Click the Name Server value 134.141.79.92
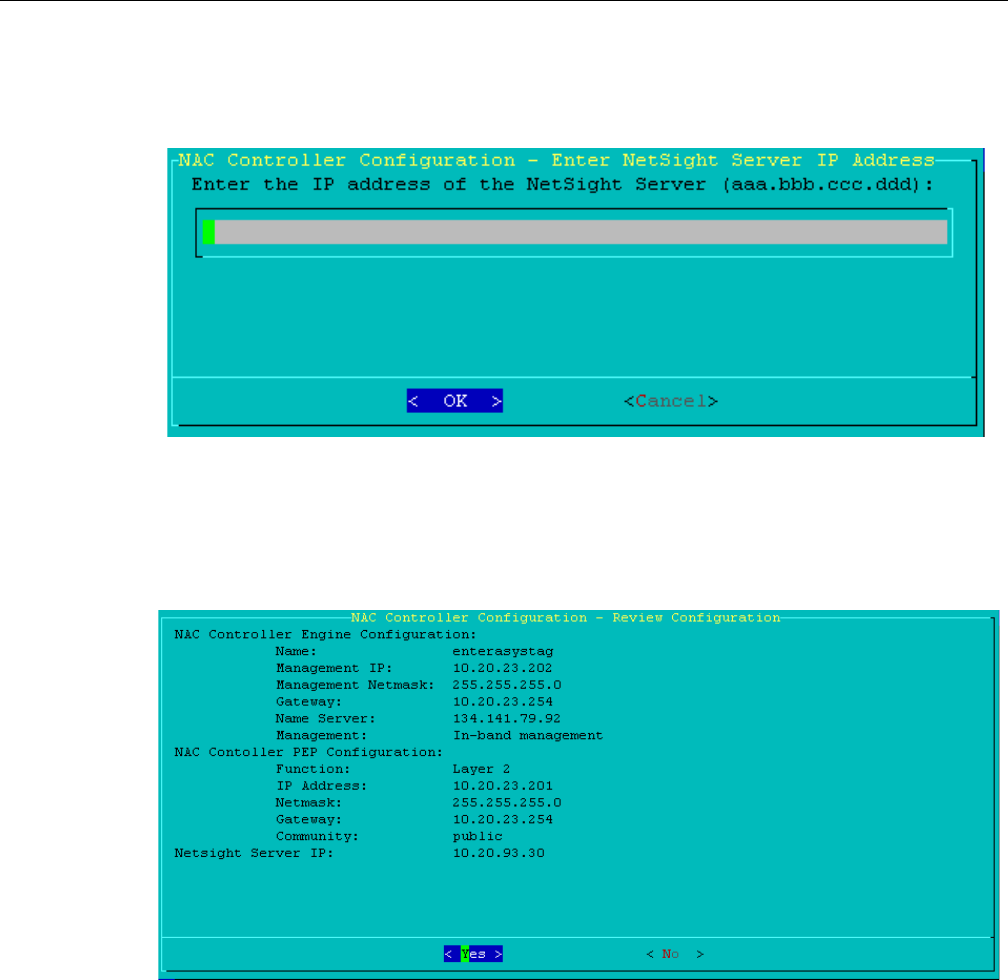Screen dimensions: 1008x980 pos(507,718)
